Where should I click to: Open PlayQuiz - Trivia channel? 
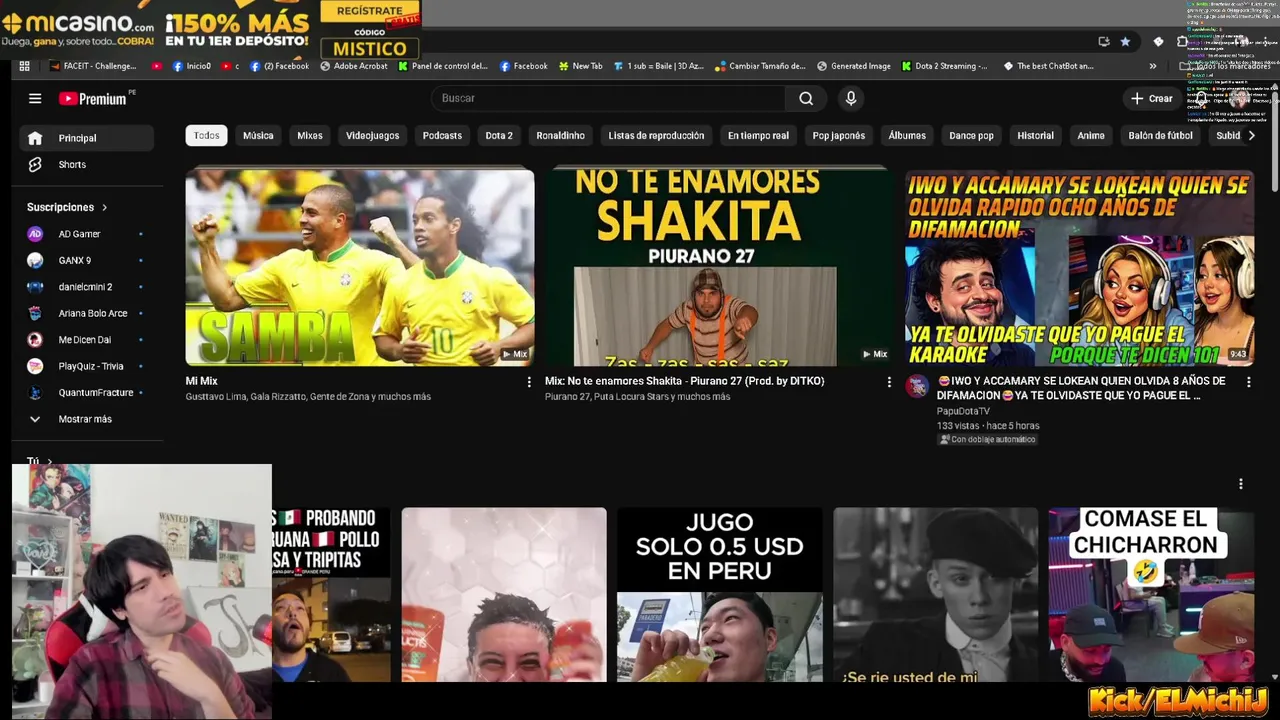(x=87, y=366)
